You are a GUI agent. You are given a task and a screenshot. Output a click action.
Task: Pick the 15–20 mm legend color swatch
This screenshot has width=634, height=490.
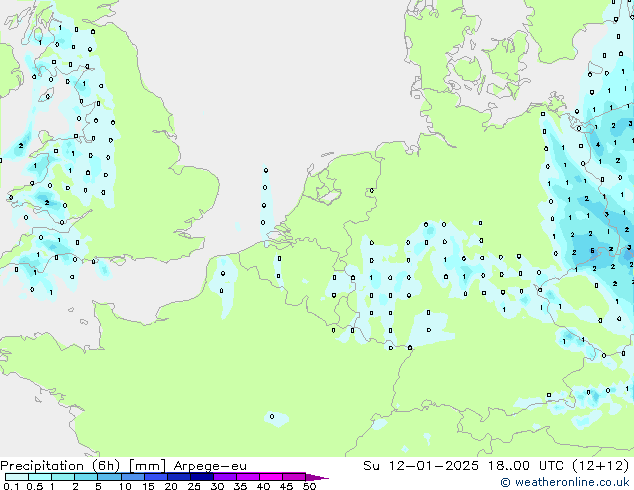[156, 477]
